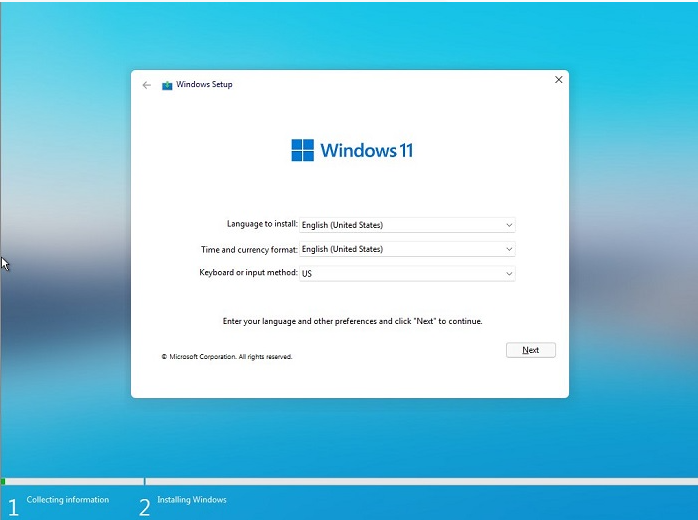Image resolution: width=698 pixels, height=520 pixels.
Task: Click the large step number 2
Action: pyautogui.click(x=144, y=507)
